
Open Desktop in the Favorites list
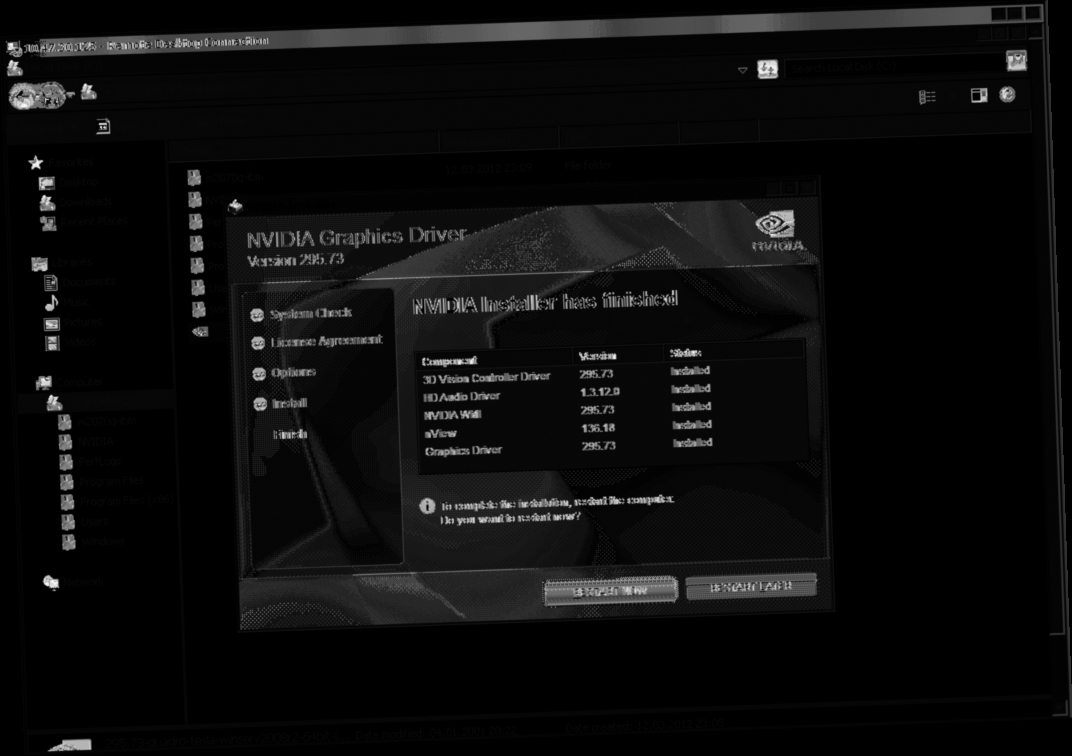click(x=68, y=183)
